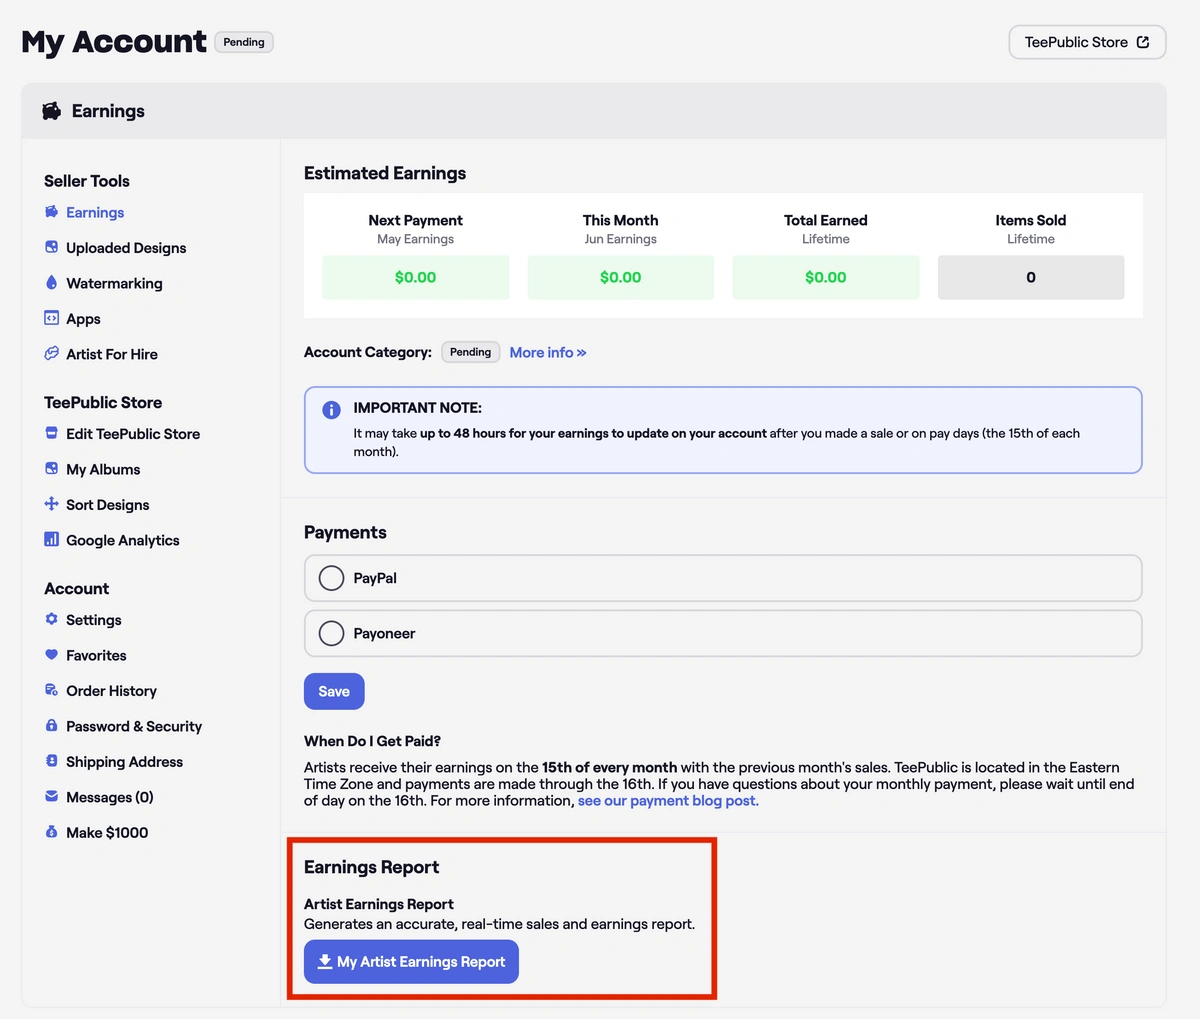This screenshot has height=1019, width=1200.
Task: Click the Watermarking droplet icon
Action: point(52,283)
